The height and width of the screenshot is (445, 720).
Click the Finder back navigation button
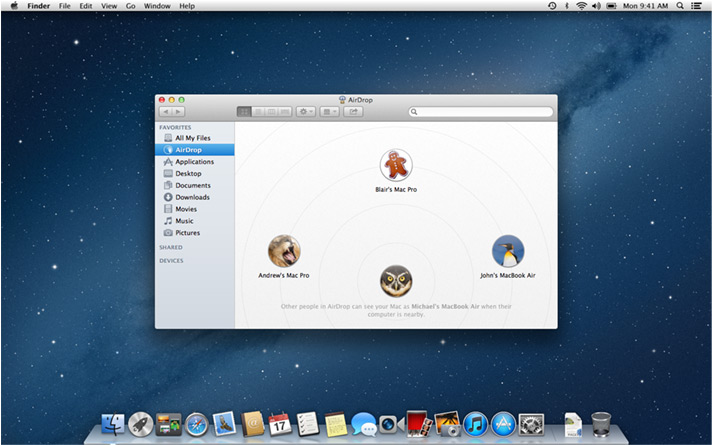[x=165, y=112]
